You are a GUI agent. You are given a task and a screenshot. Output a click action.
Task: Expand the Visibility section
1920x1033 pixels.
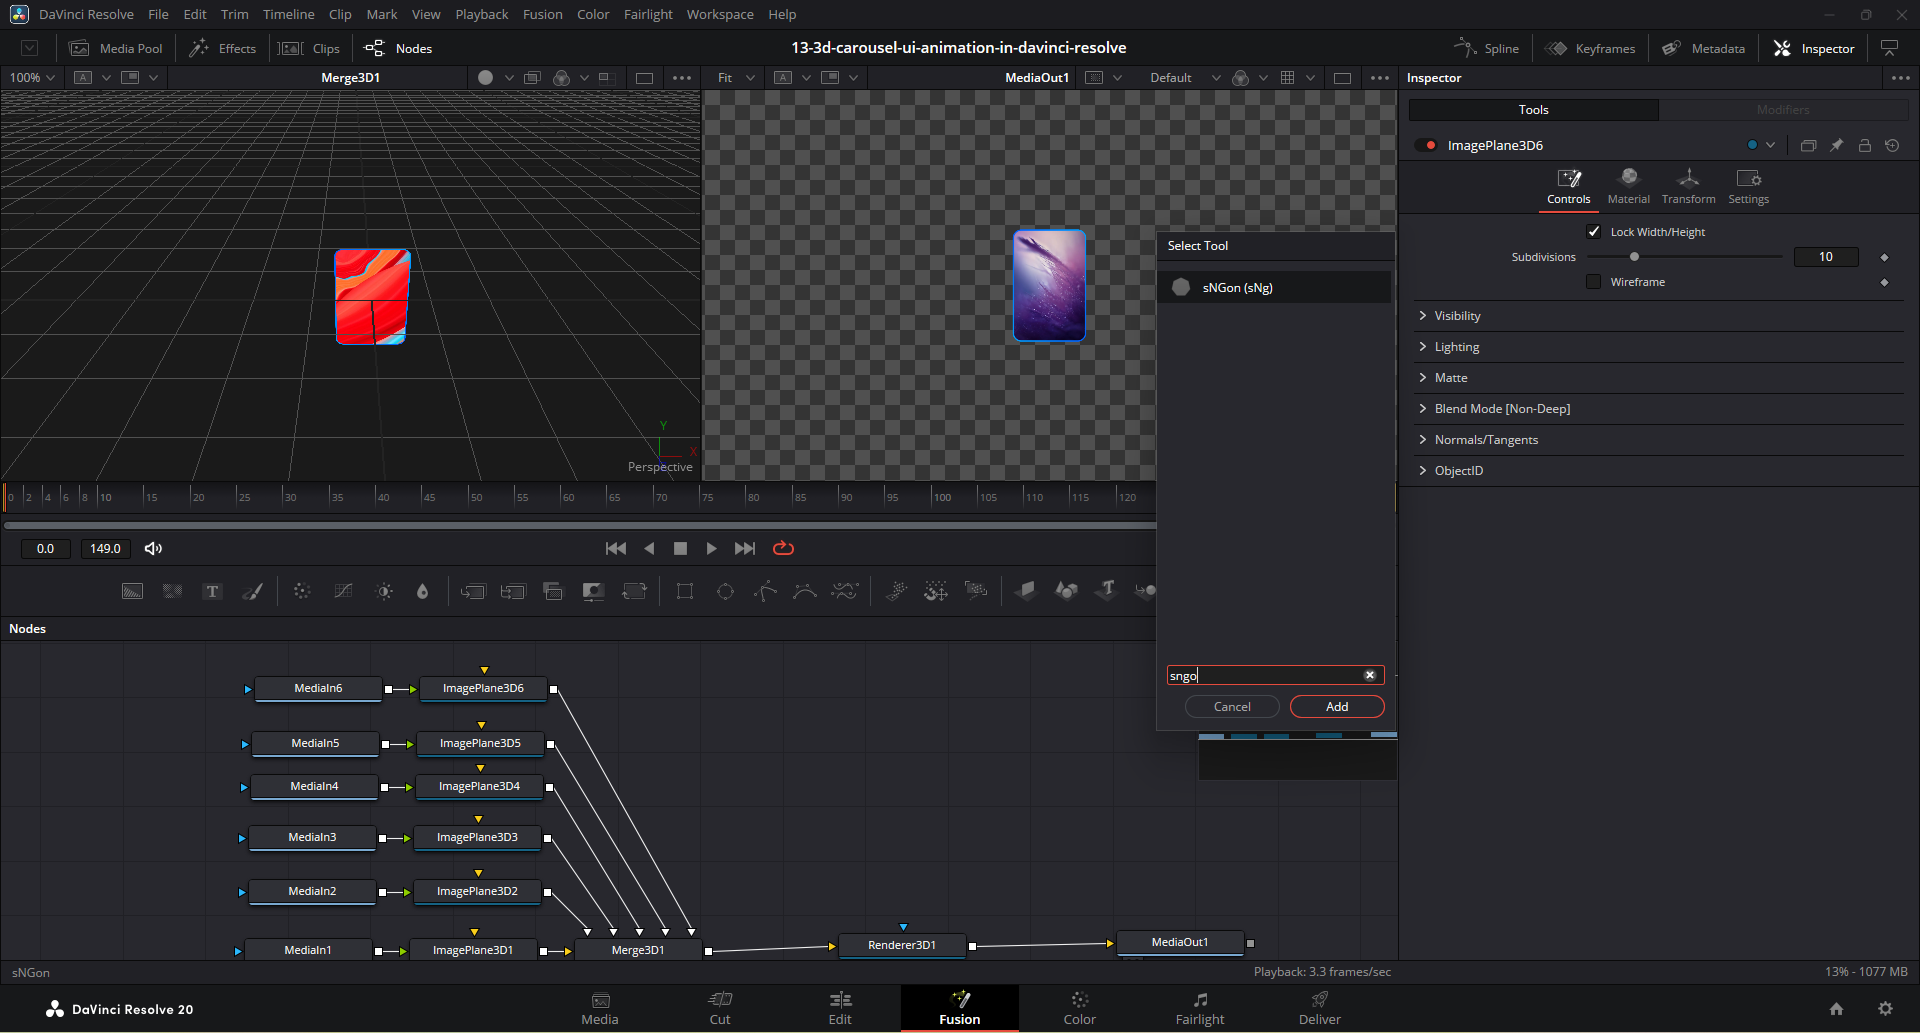click(x=1457, y=316)
